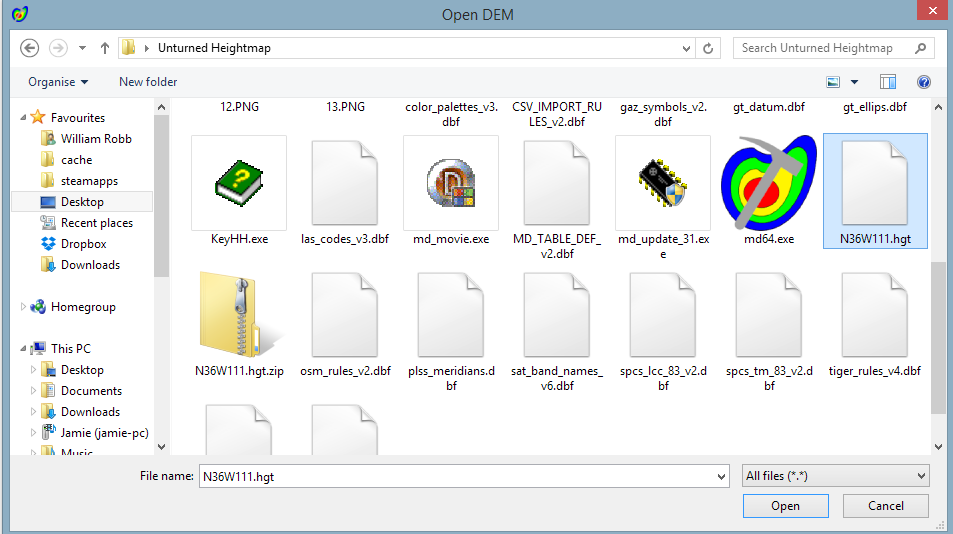Click the Search Unturned Heightmap box
Screen dimensions: 953x534
click(x=834, y=48)
